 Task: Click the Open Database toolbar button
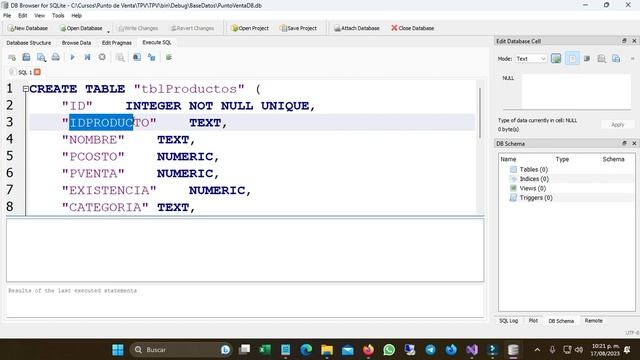(81, 28)
